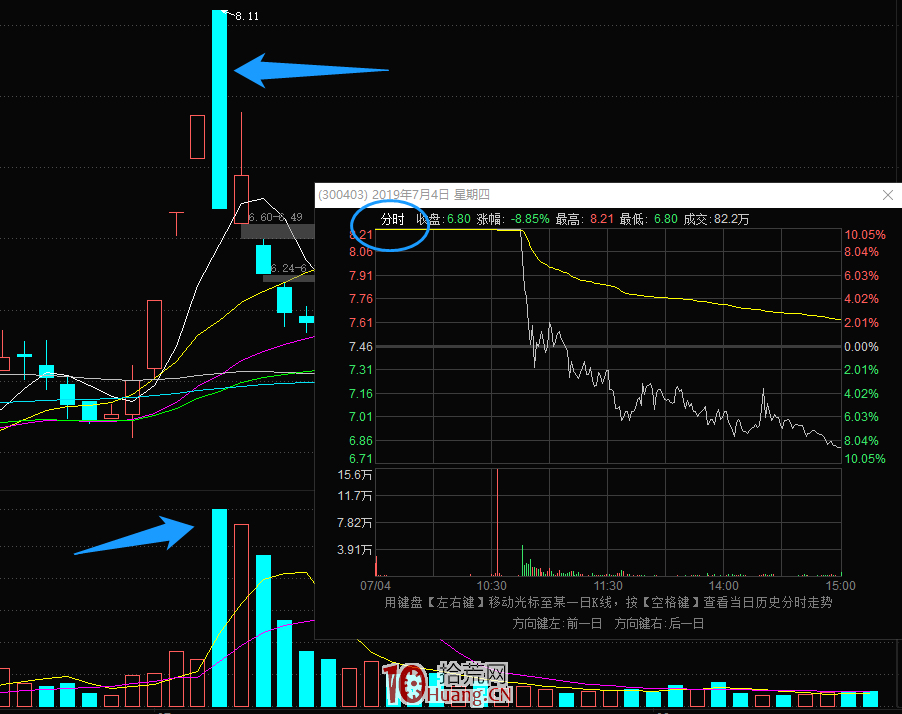
Task: Click the 7.01 price axis label
Action: 361,417
